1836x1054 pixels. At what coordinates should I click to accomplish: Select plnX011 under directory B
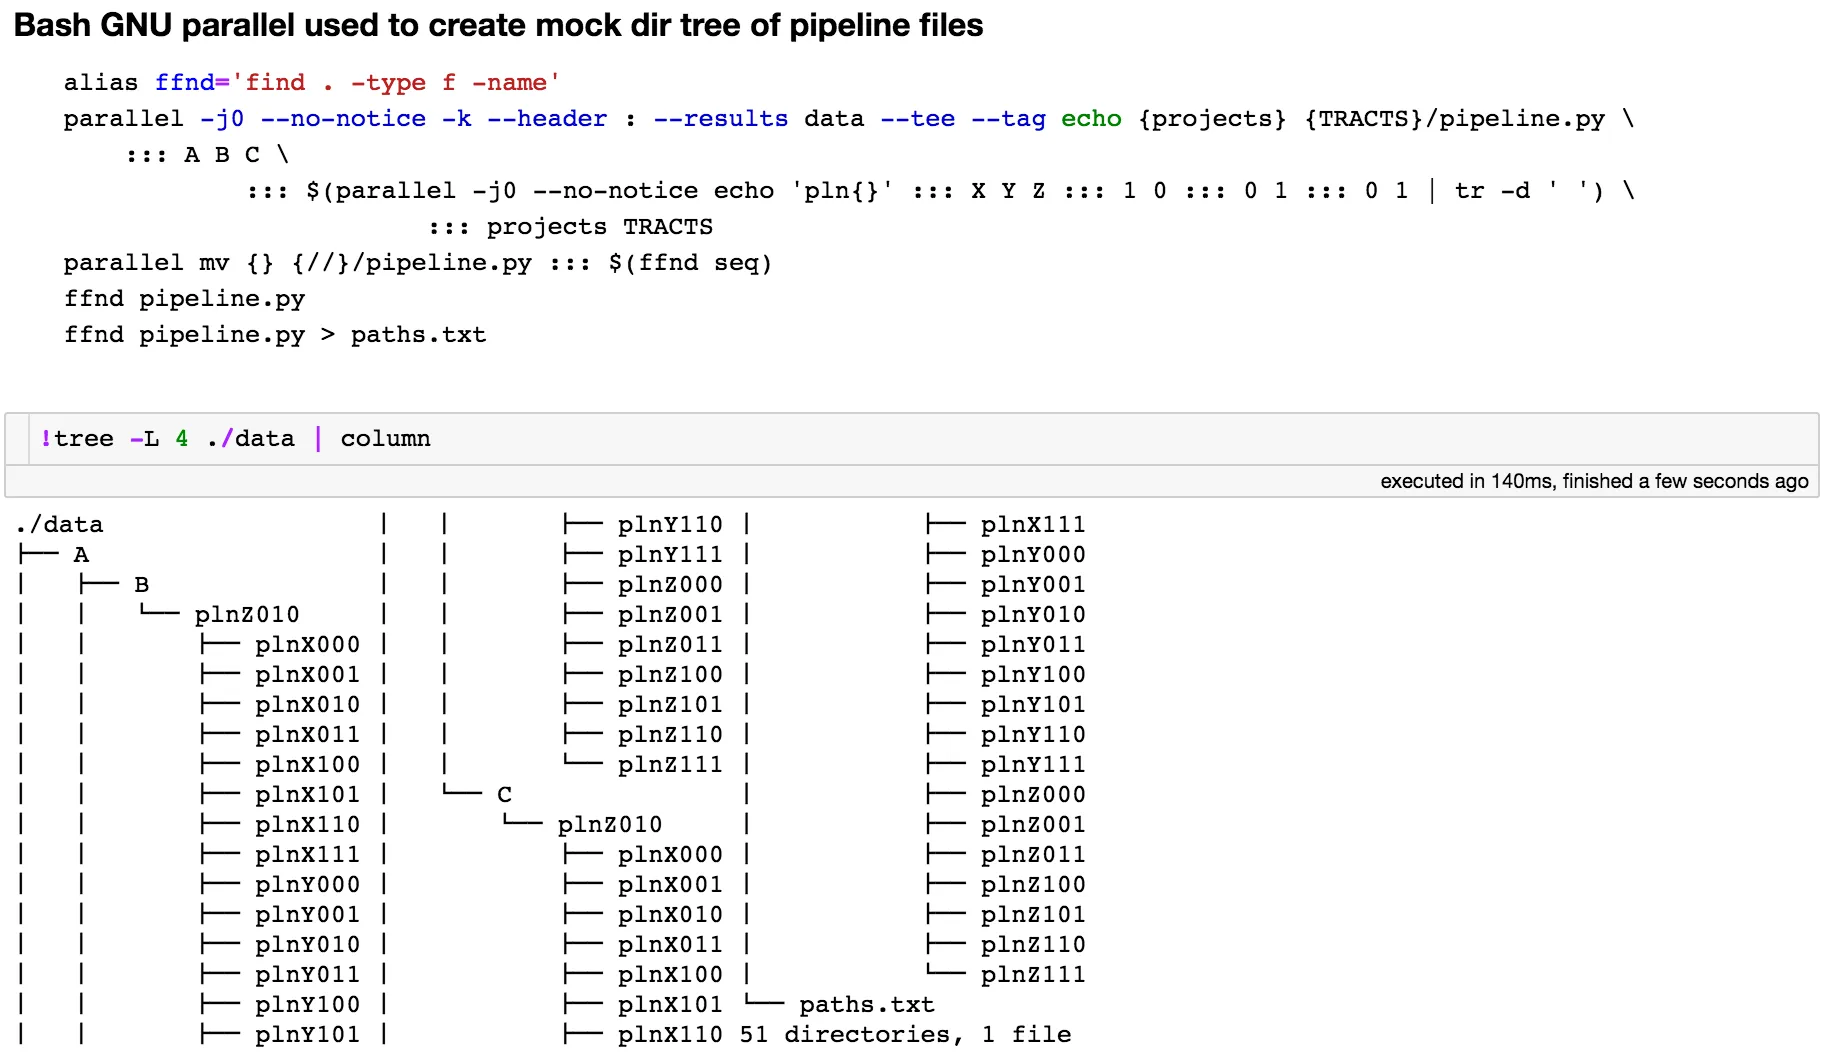click(x=307, y=735)
